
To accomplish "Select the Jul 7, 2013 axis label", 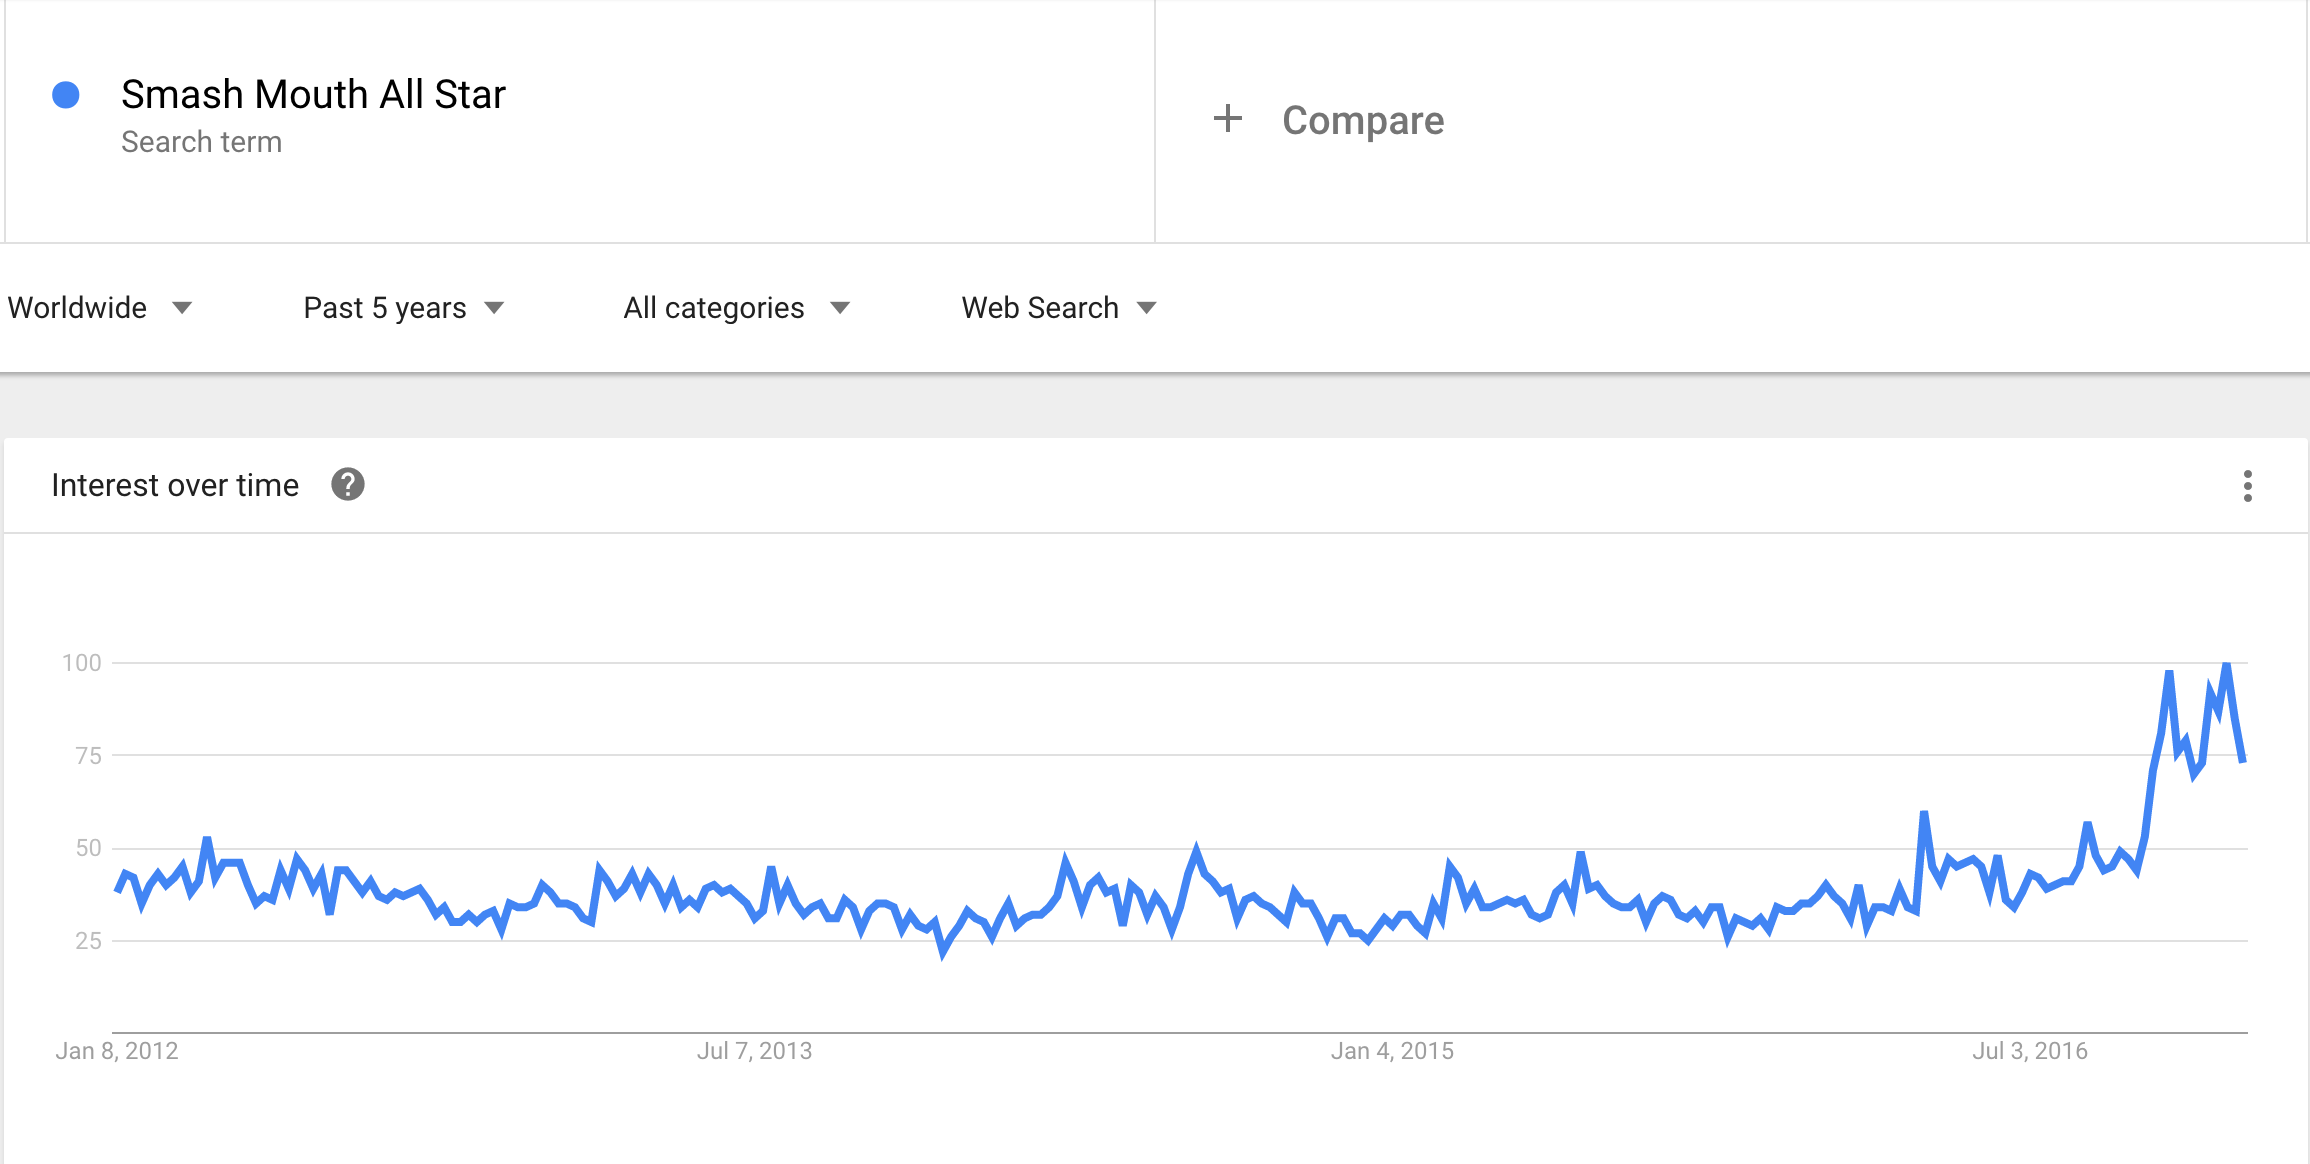I will [754, 1051].
